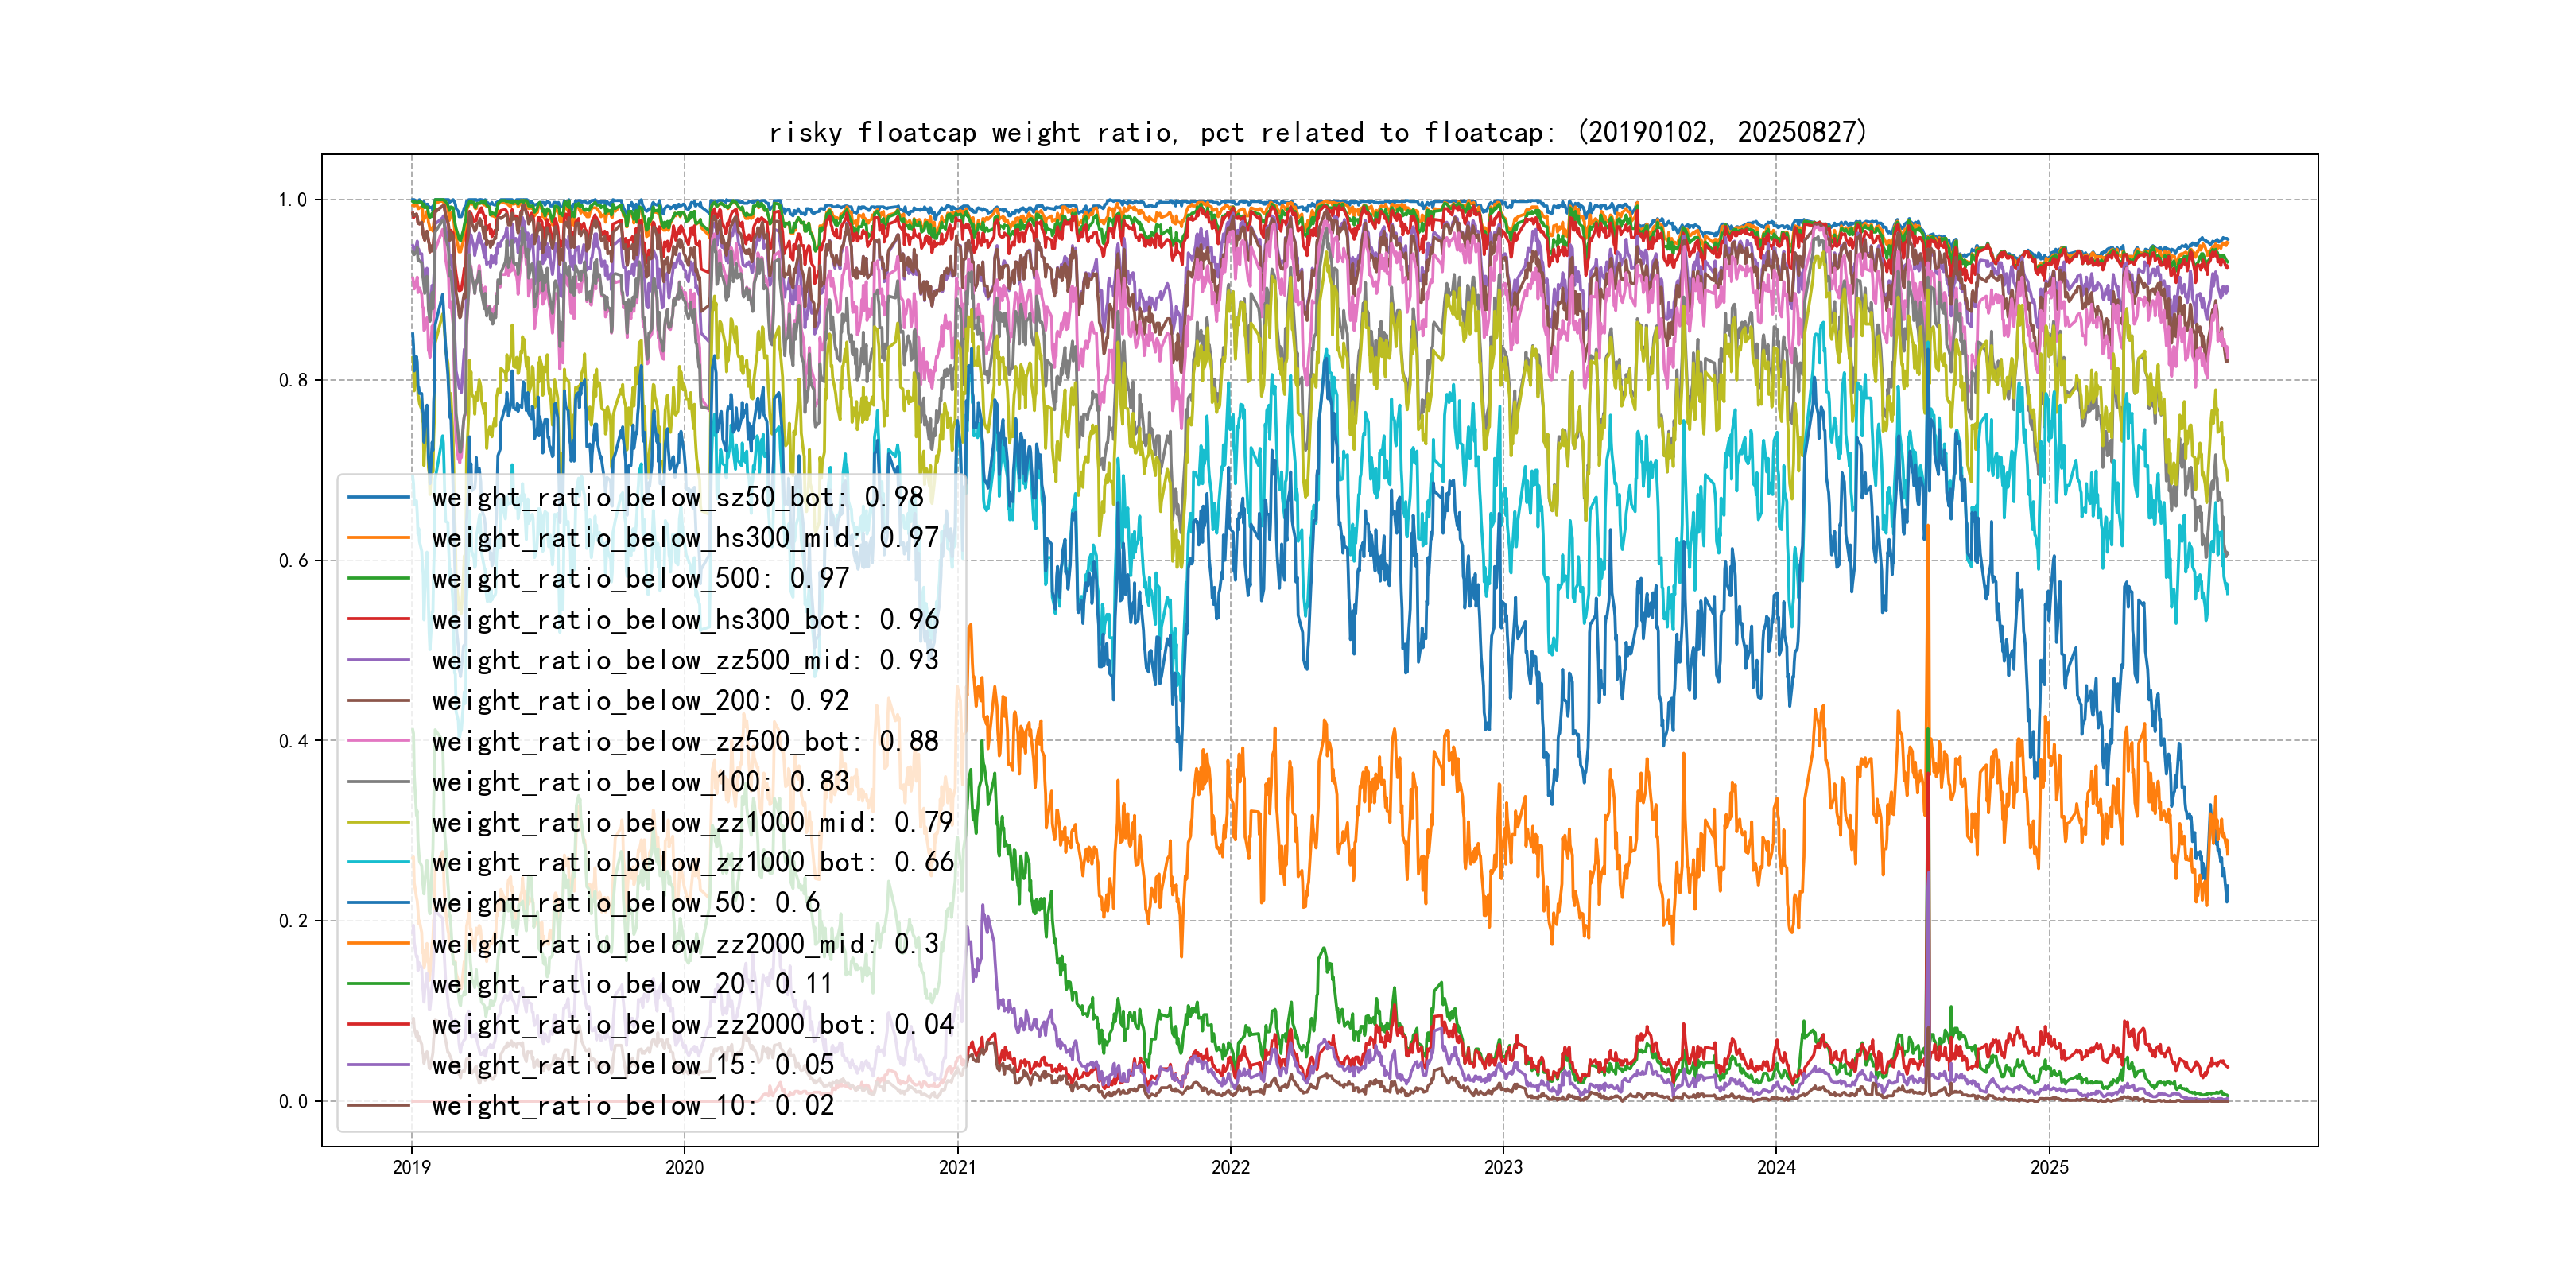2576x1288 pixels.
Task: Select legend label weight_ratio_below_500
Action: point(640,578)
